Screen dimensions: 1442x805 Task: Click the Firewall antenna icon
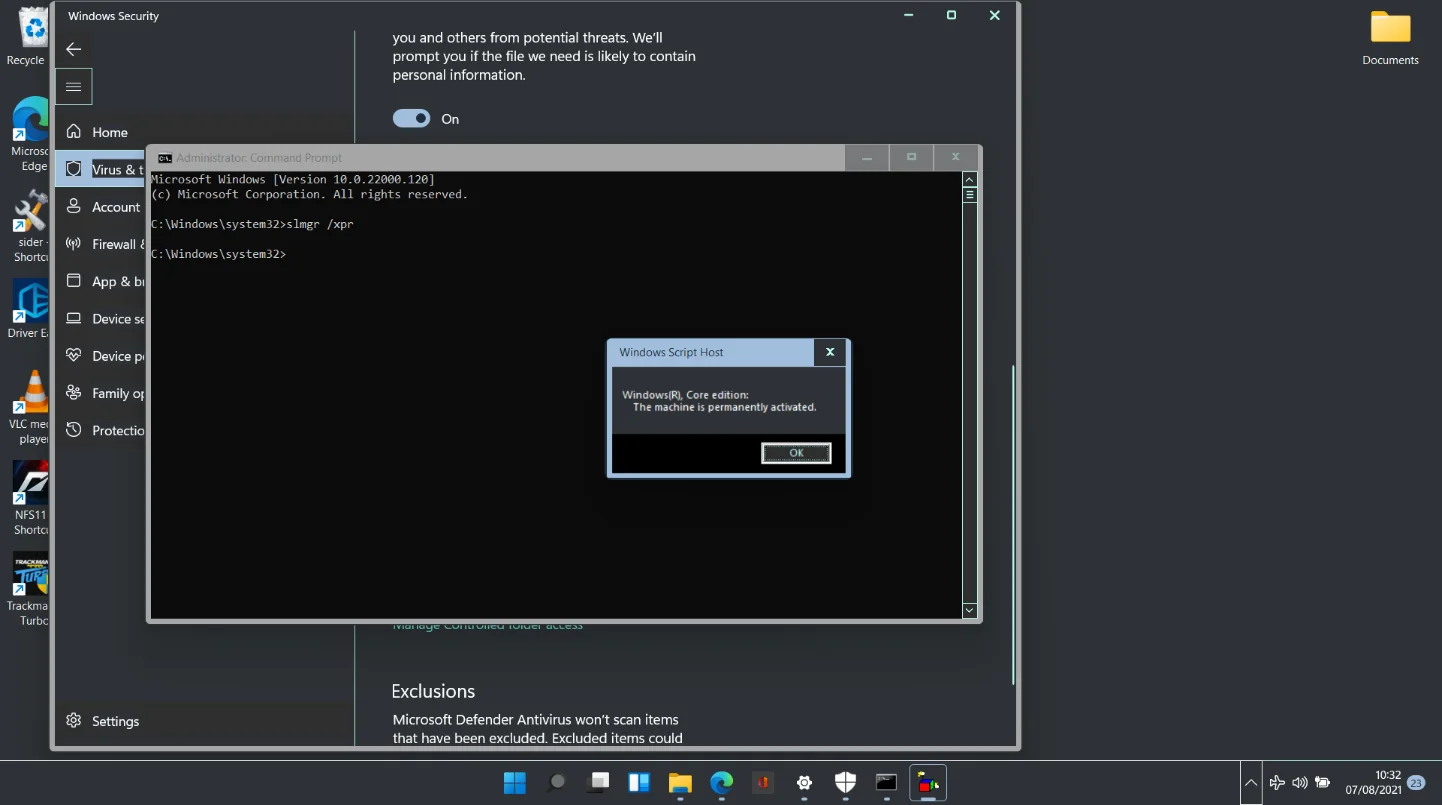coord(73,244)
